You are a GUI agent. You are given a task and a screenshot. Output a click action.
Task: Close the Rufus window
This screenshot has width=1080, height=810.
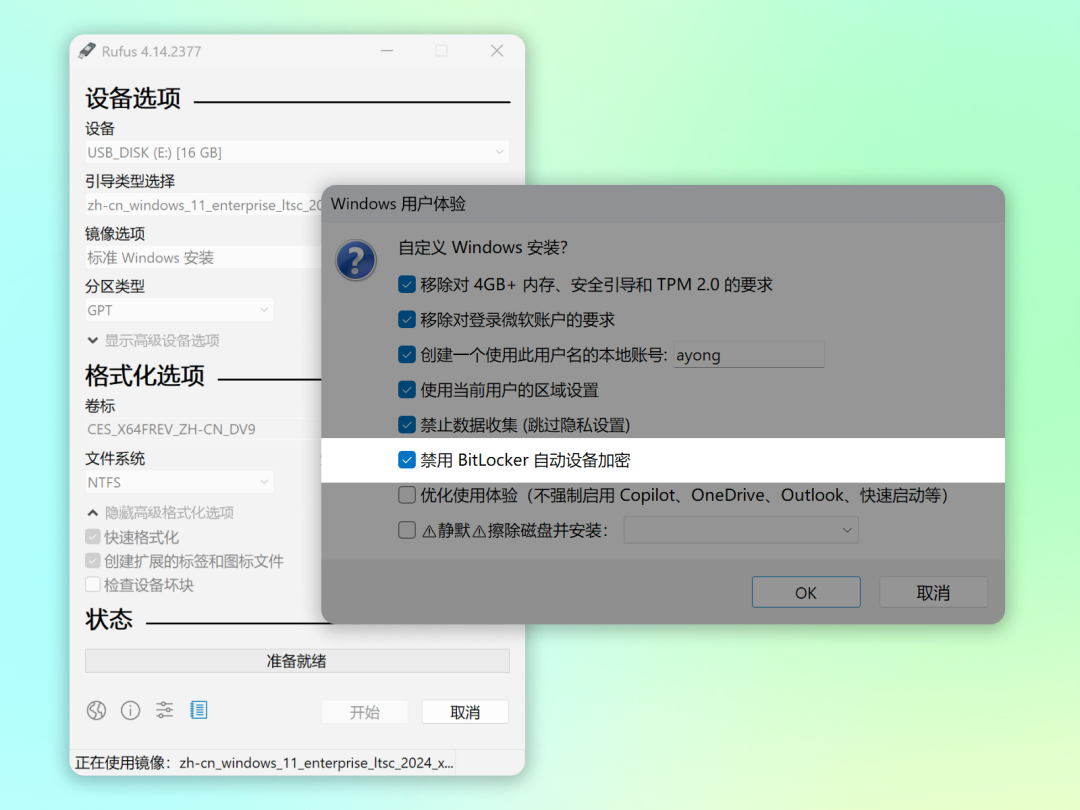click(497, 51)
